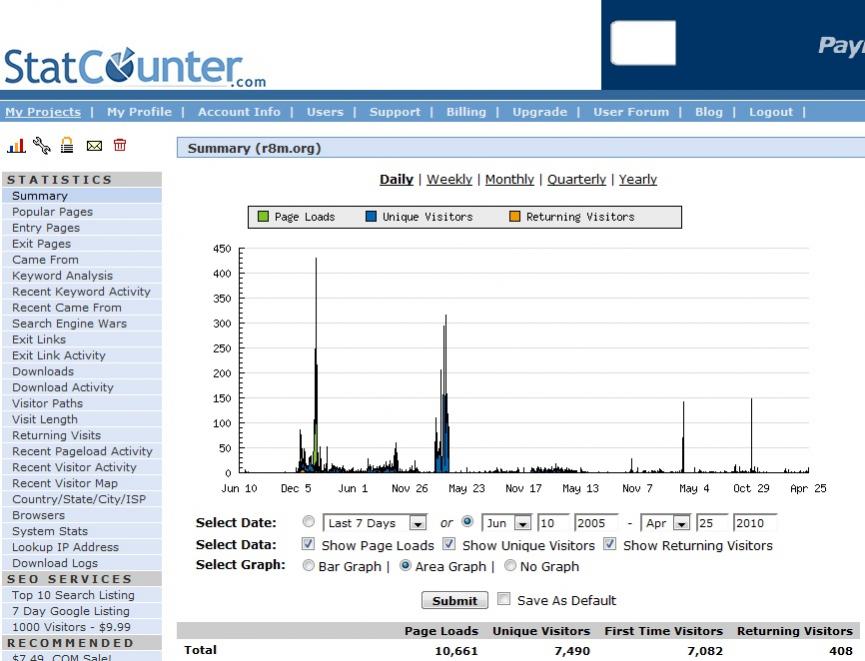Image resolution: width=865 pixels, height=661 pixels.
Task: Enable the Save As Default checkbox
Action: [504, 600]
